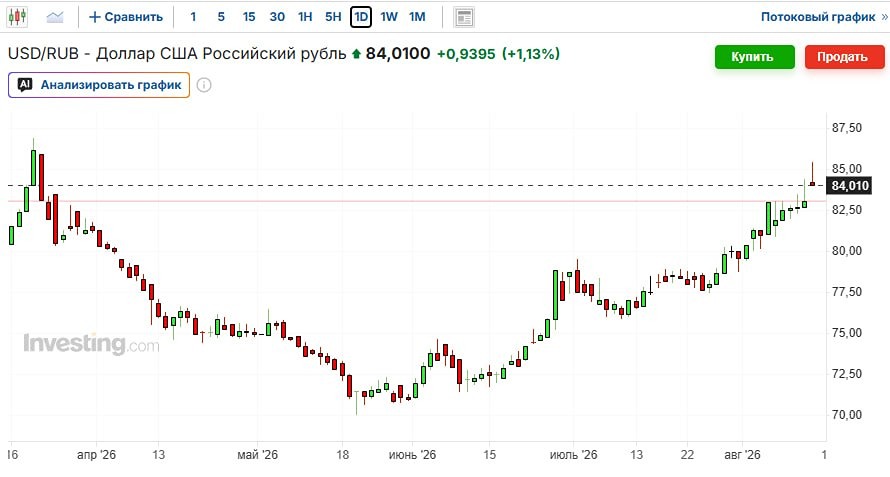Switch to the area chart type icon
This screenshot has height=477, width=890.
pyautogui.click(x=54, y=17)
